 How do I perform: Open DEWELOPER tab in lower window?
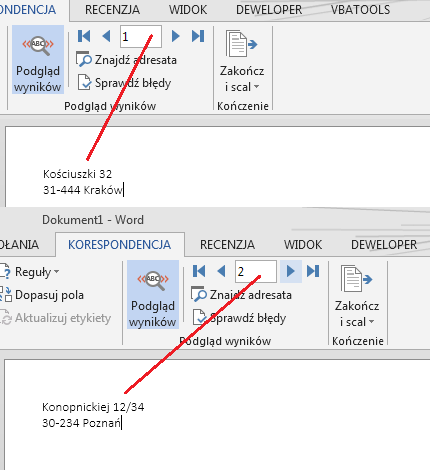[x=384, y=245]
